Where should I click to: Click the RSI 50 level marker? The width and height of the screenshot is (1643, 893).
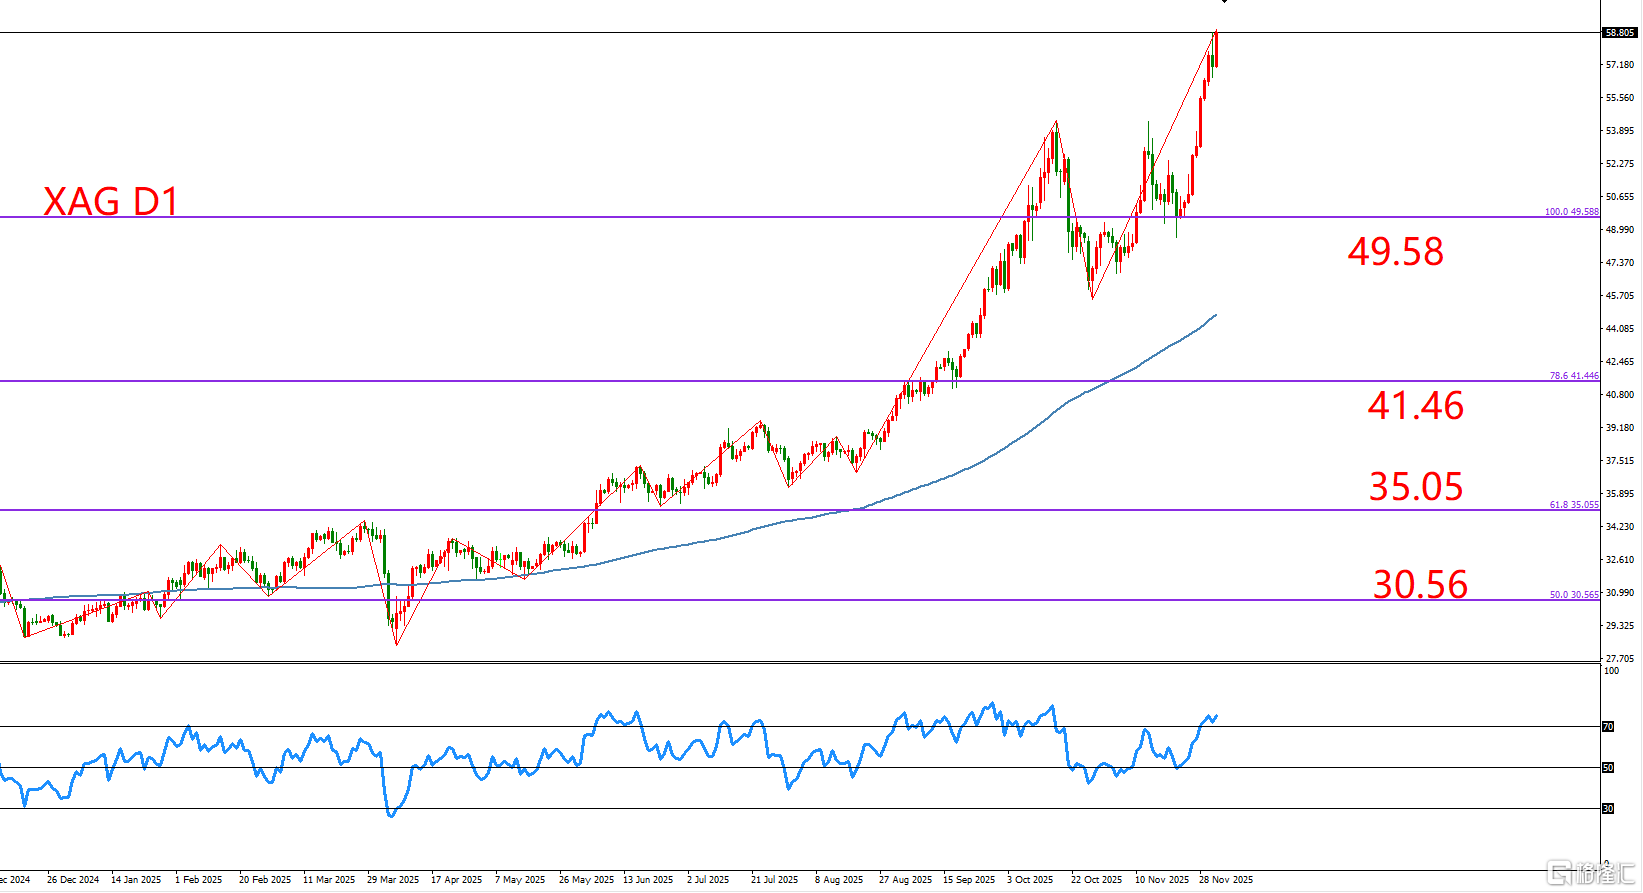(x=1608, y=768)
